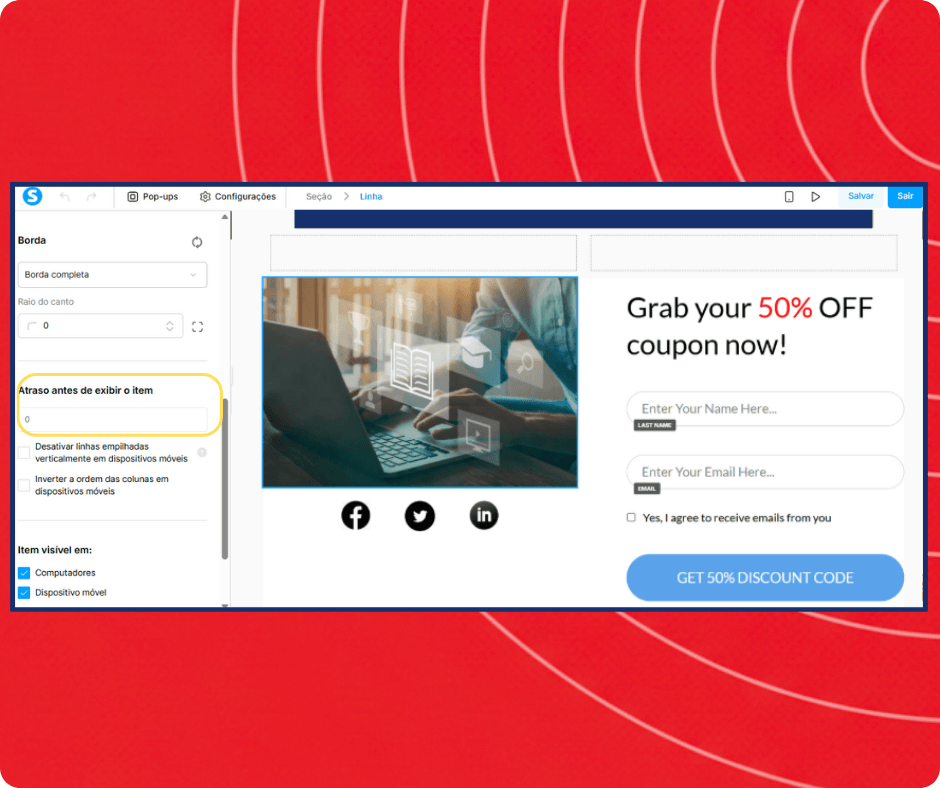The height and width of the screenshot is (788, 940).
Task: Click the Facebook social icon
Action: point(355,516)
